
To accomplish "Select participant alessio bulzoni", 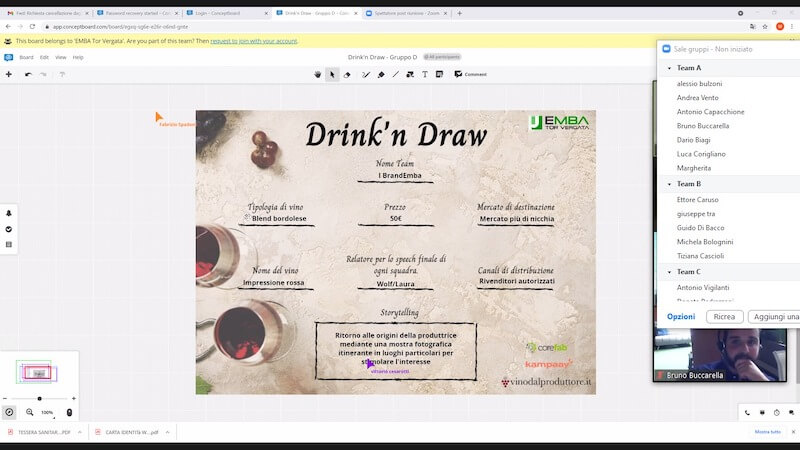I will click(x=699, y=84).
